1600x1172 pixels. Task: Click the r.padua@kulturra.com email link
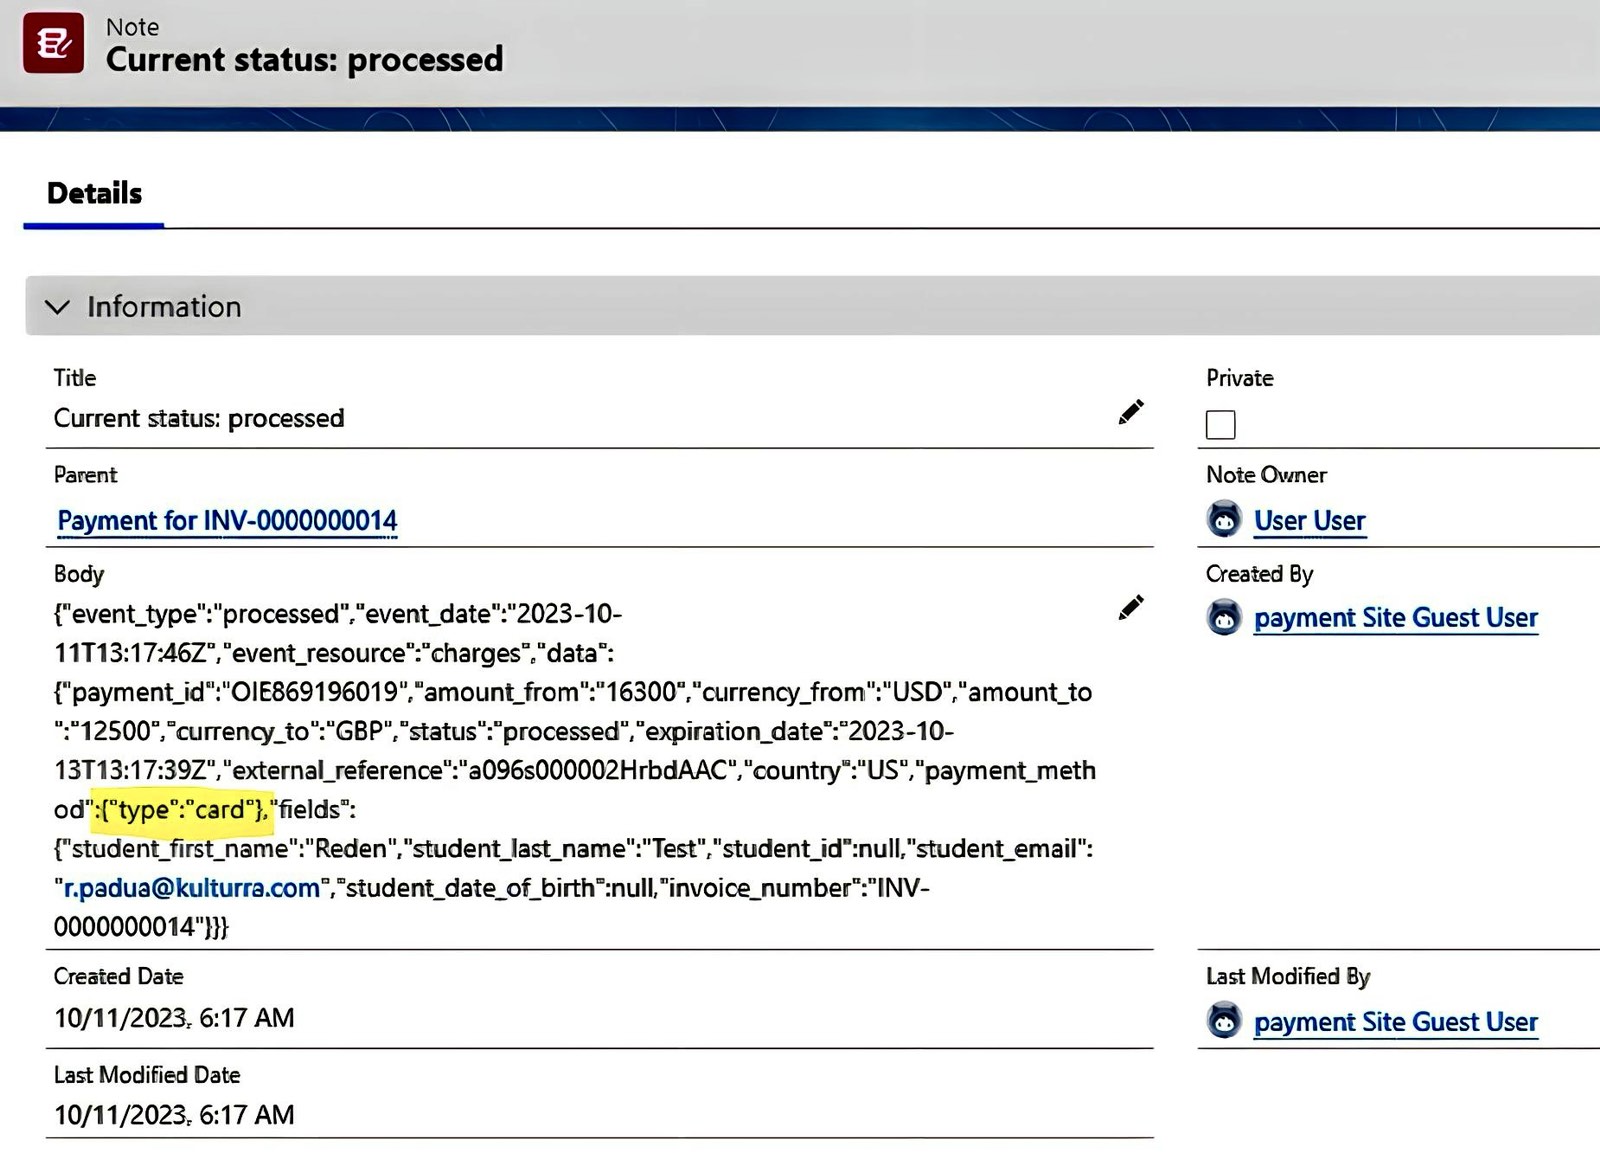tap(192, 888)
